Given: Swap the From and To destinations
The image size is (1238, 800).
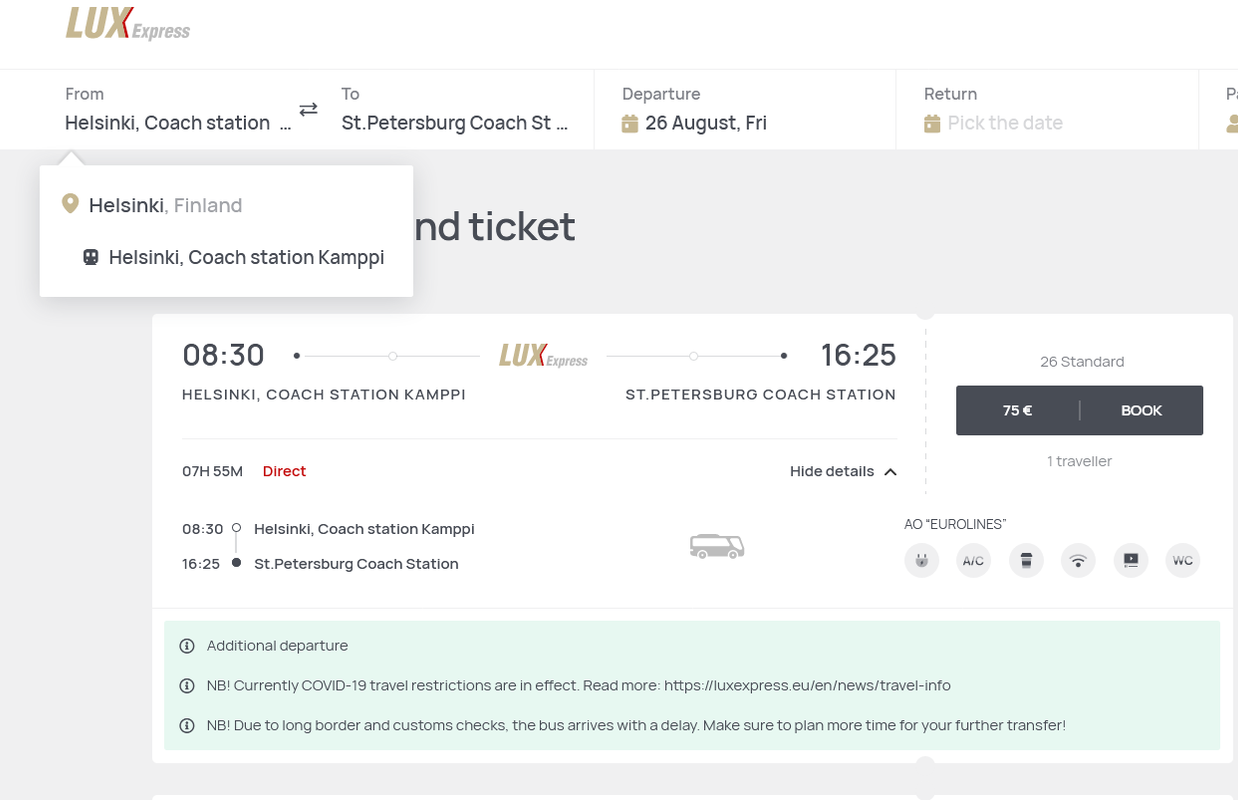Looking at the screenshot, I should (x=308, y=109).
